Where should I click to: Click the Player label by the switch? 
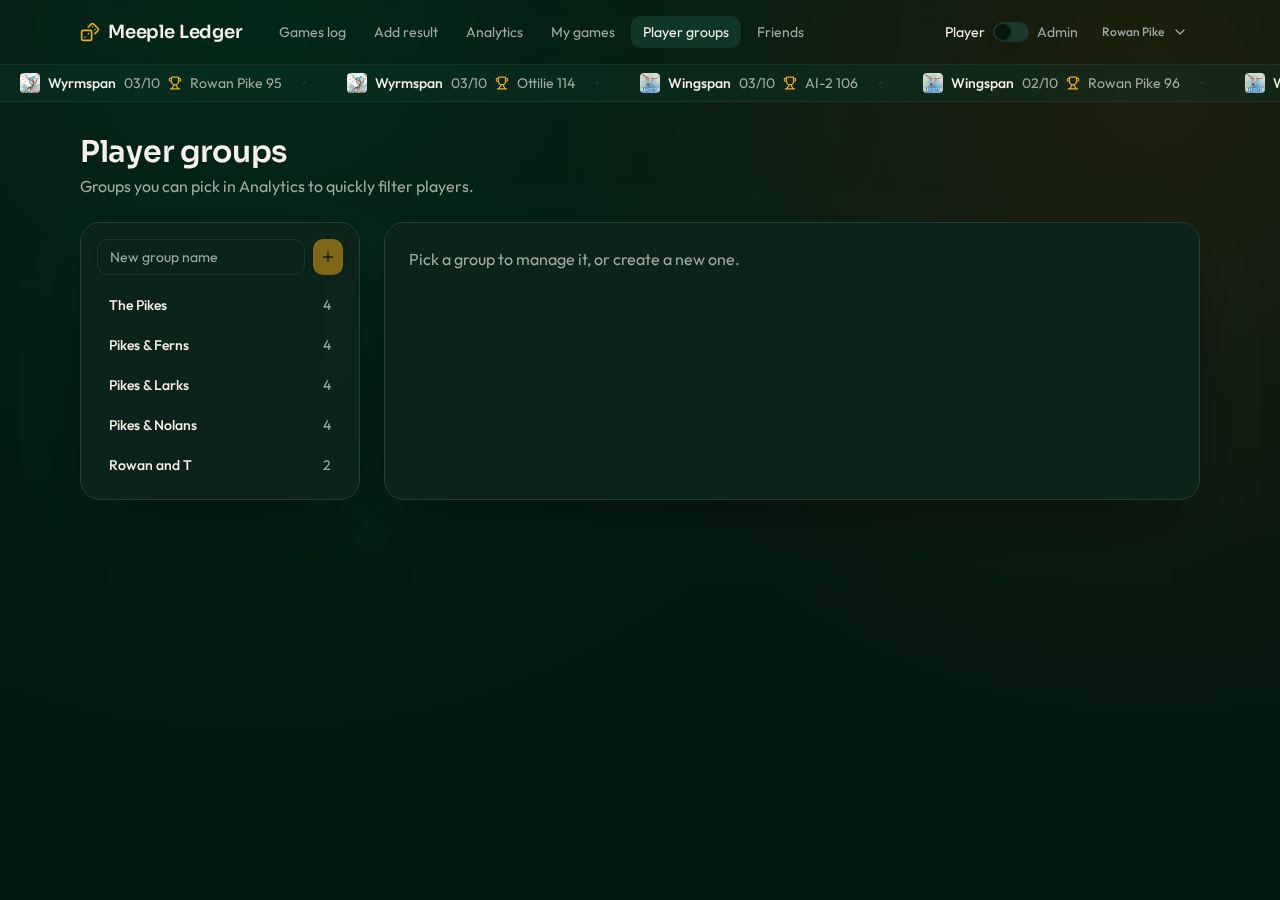coord(964,32)
